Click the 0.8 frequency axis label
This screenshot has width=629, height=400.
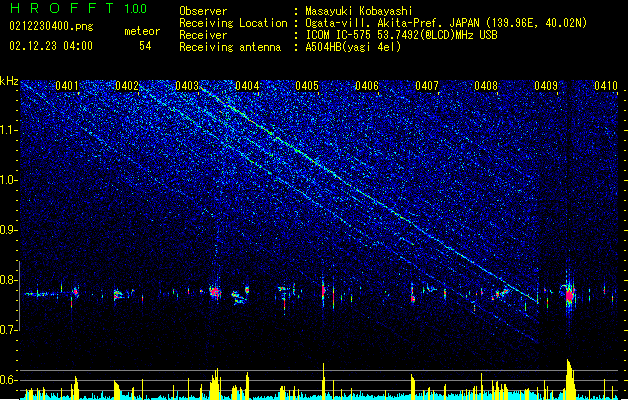[8, 280]
